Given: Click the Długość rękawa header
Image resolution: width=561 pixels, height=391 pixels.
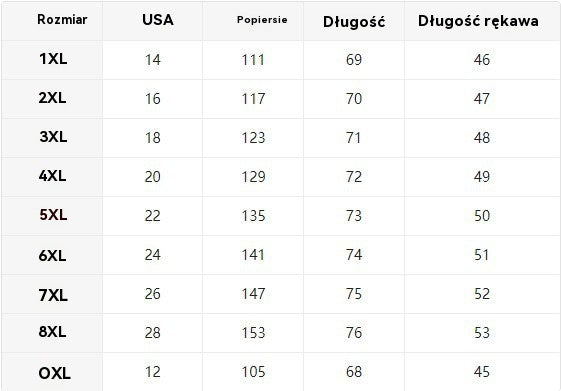Looking at the screenshot, I should click(478, 21).
